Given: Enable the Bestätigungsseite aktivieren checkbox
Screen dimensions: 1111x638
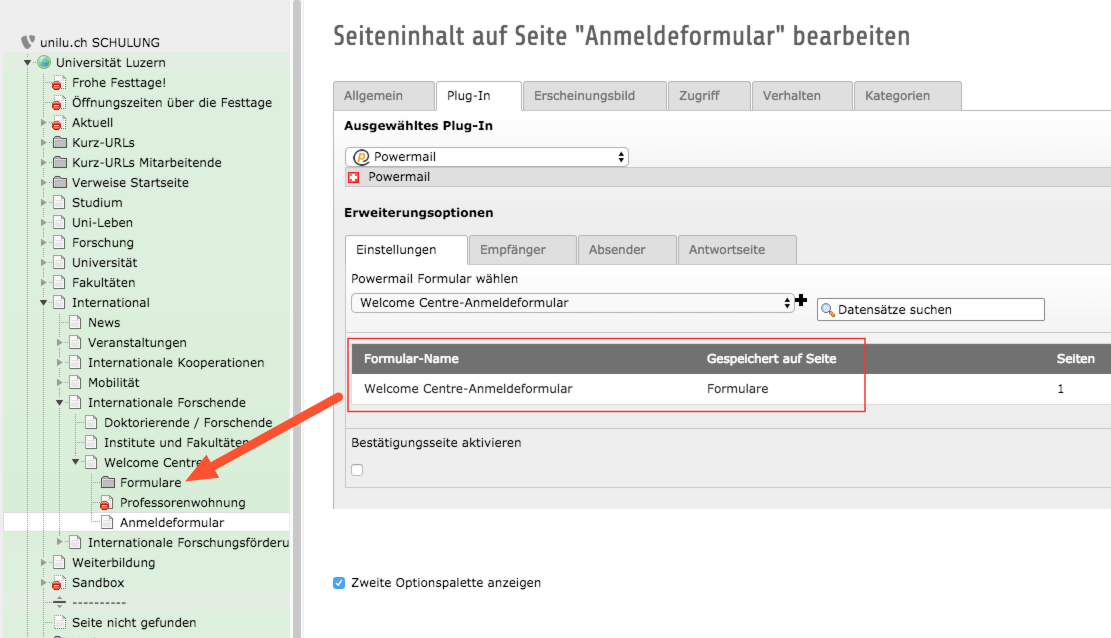Looking at the screenshot, I should click(x=357, y=470).
